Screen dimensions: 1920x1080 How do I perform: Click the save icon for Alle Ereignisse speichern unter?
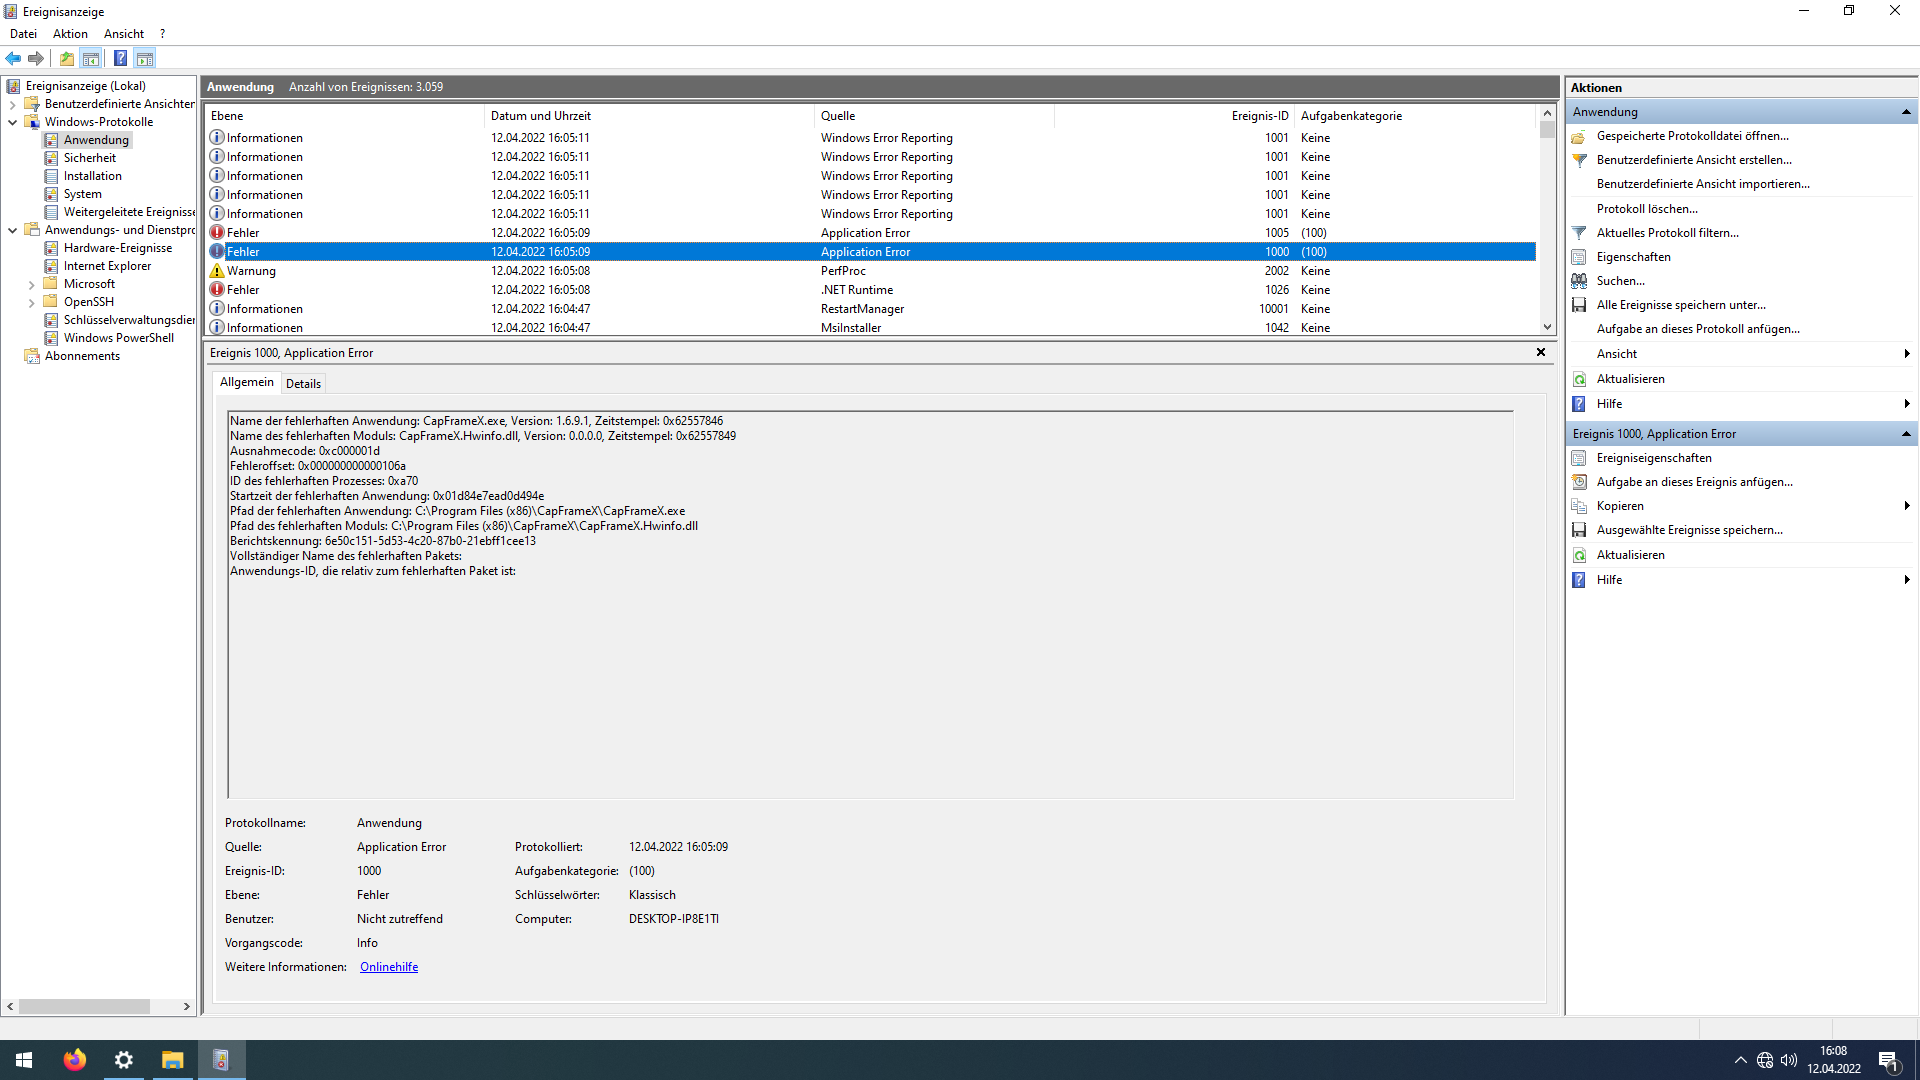pyautogui.click(x=1579, y=305)
